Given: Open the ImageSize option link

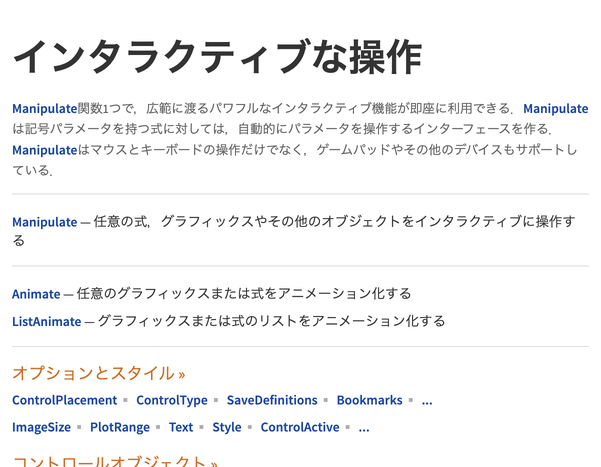Looking at the screenshot, I should tap(41, 427).
